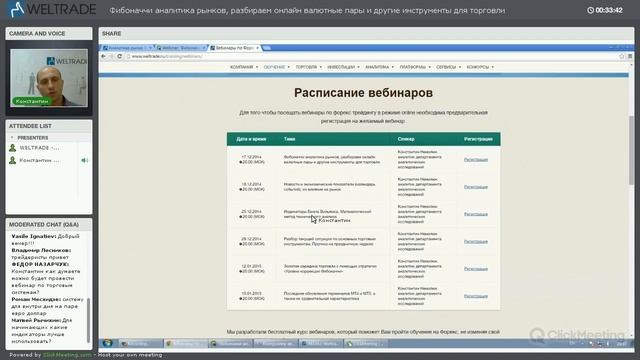Click the browser Forward arrow

tap(111, 56)
